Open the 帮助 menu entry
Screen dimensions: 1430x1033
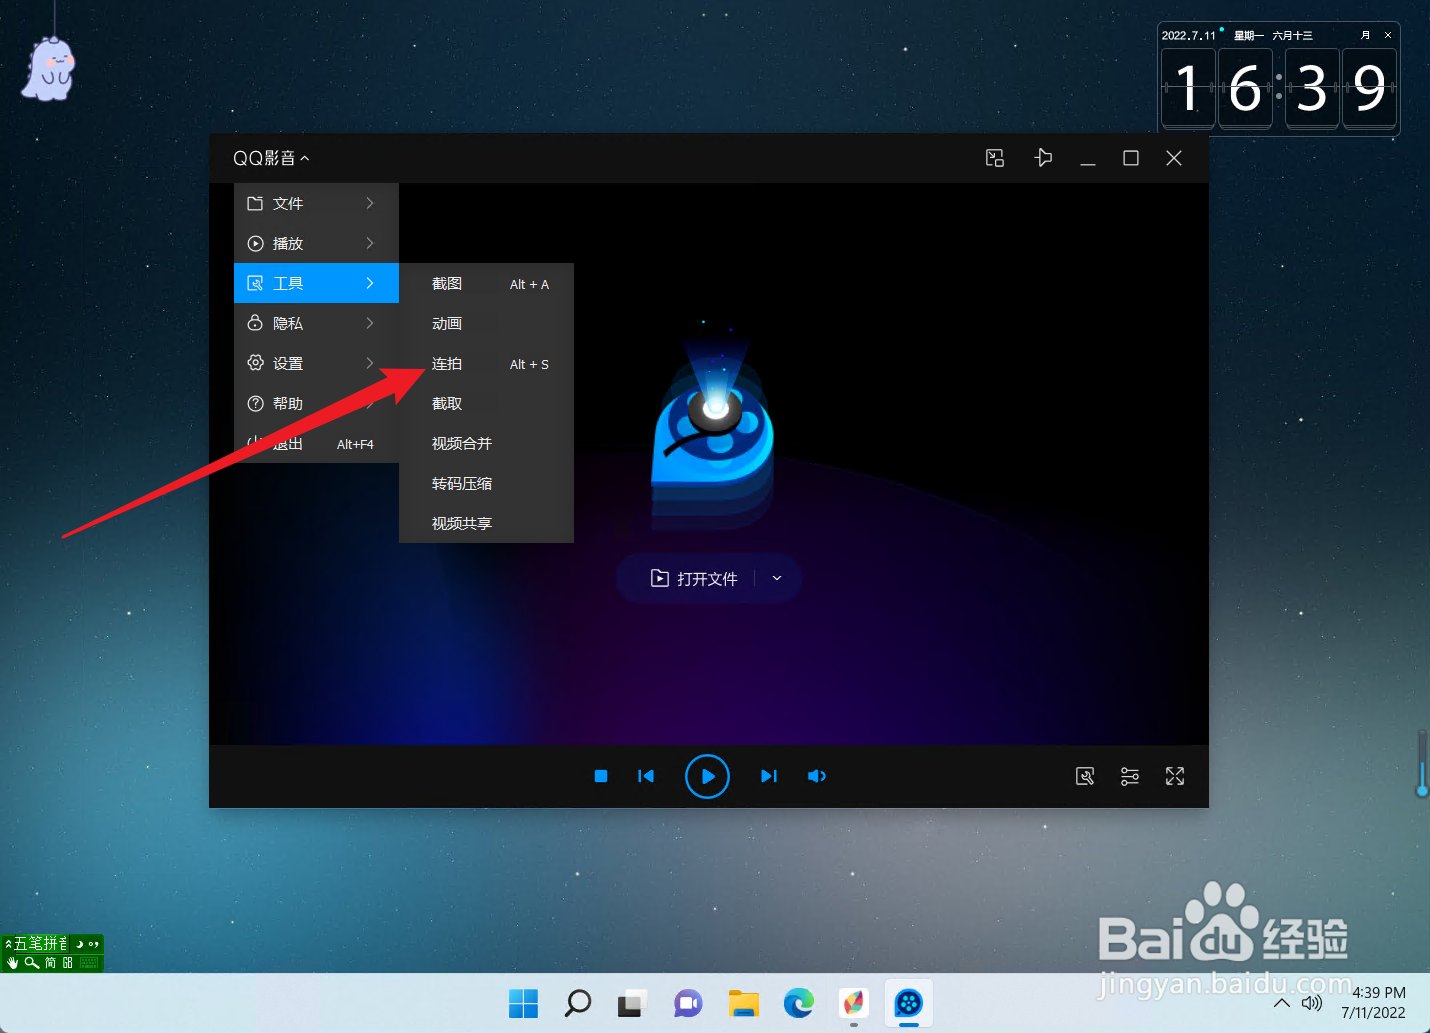coord(316,403)
